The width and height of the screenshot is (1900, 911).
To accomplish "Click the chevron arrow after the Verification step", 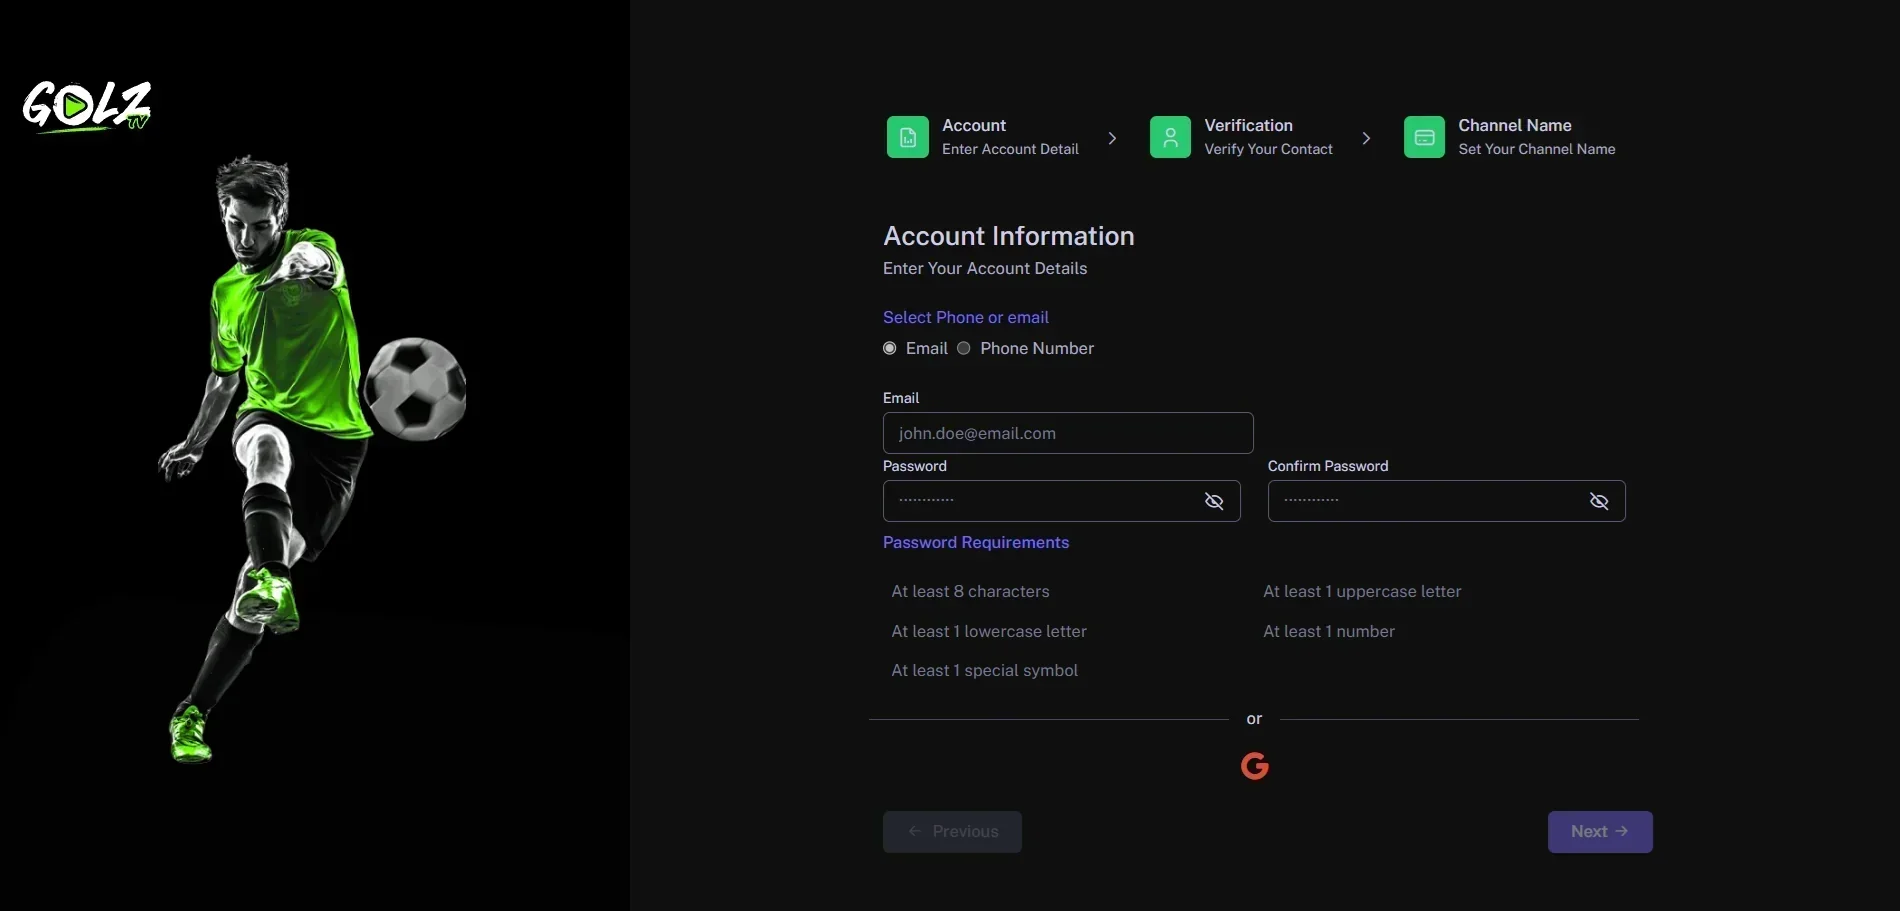I will [1366, 138].
